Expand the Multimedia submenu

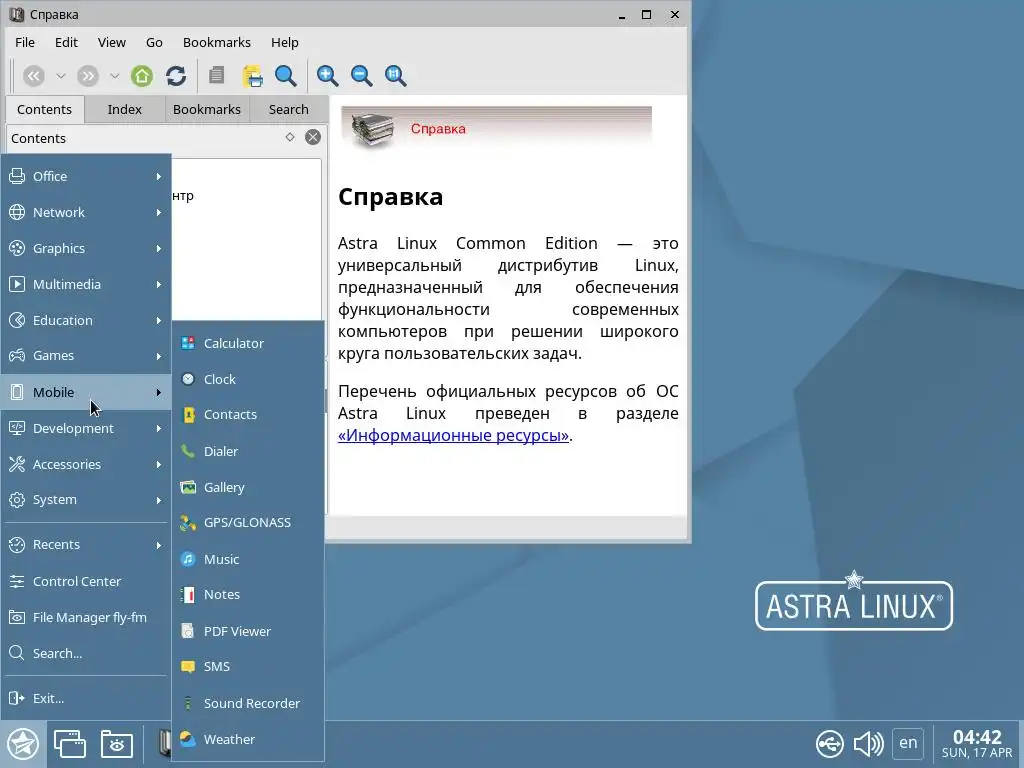click(86, 284)
